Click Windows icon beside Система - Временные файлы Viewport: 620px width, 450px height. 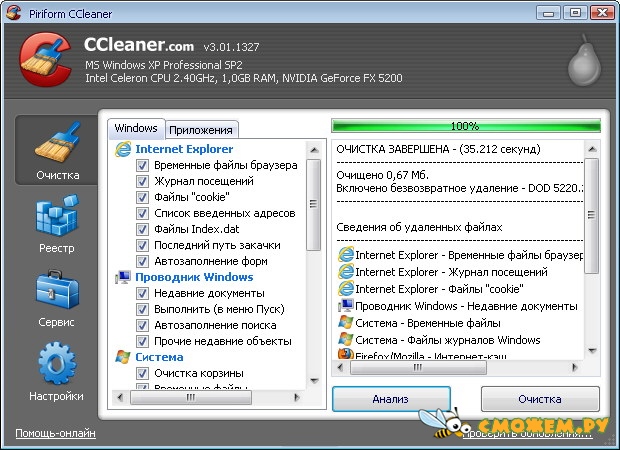(x=346, y=323)
